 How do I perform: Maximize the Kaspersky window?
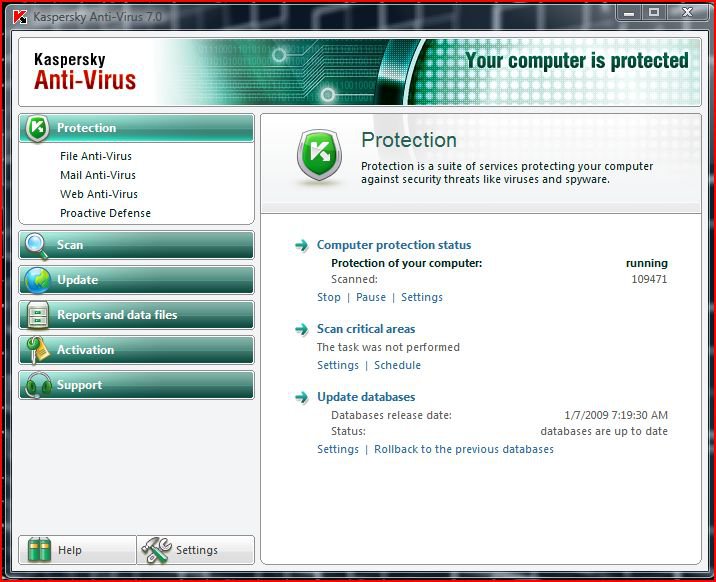tap(654, 13)
